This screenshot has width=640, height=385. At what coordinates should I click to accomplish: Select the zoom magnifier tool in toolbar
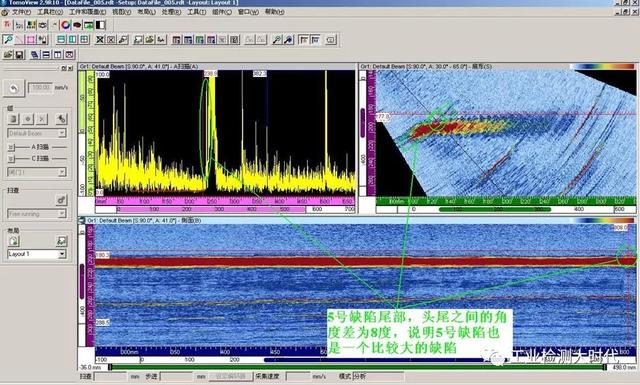click(x=8, y=40)
